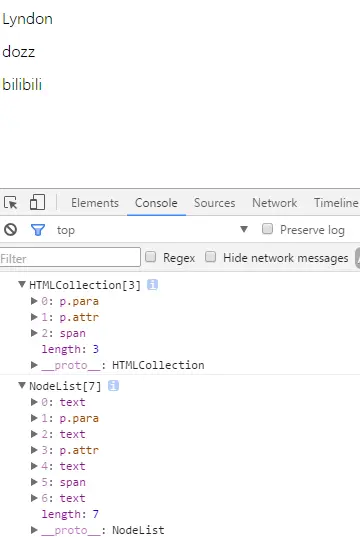Expand NodeList item 0: text
360x537 pixels.
click(x=34, y=402)
